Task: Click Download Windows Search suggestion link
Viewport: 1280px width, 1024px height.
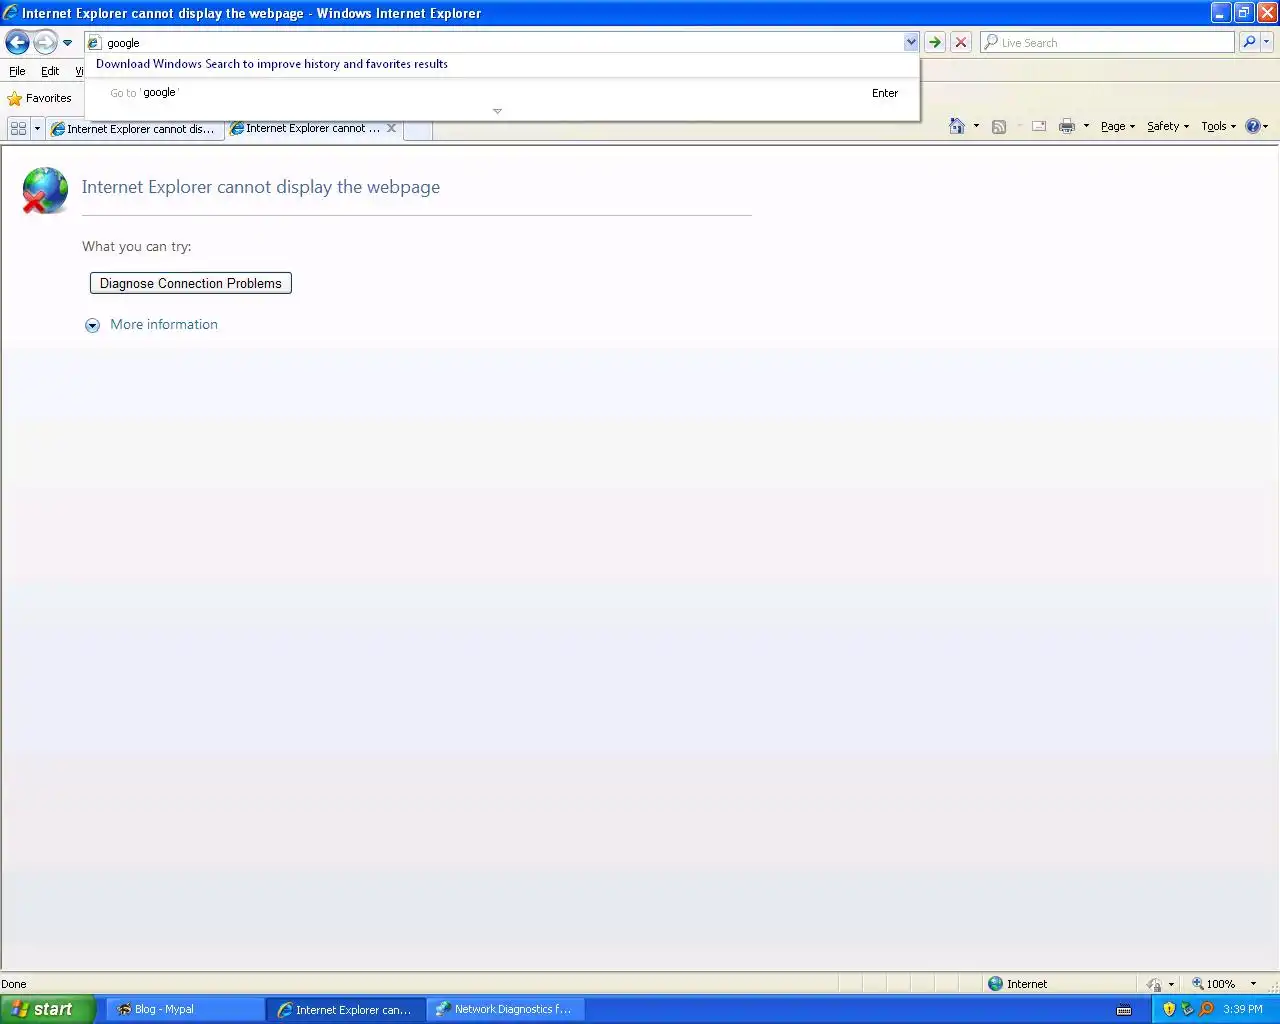Action: [272, 64]
